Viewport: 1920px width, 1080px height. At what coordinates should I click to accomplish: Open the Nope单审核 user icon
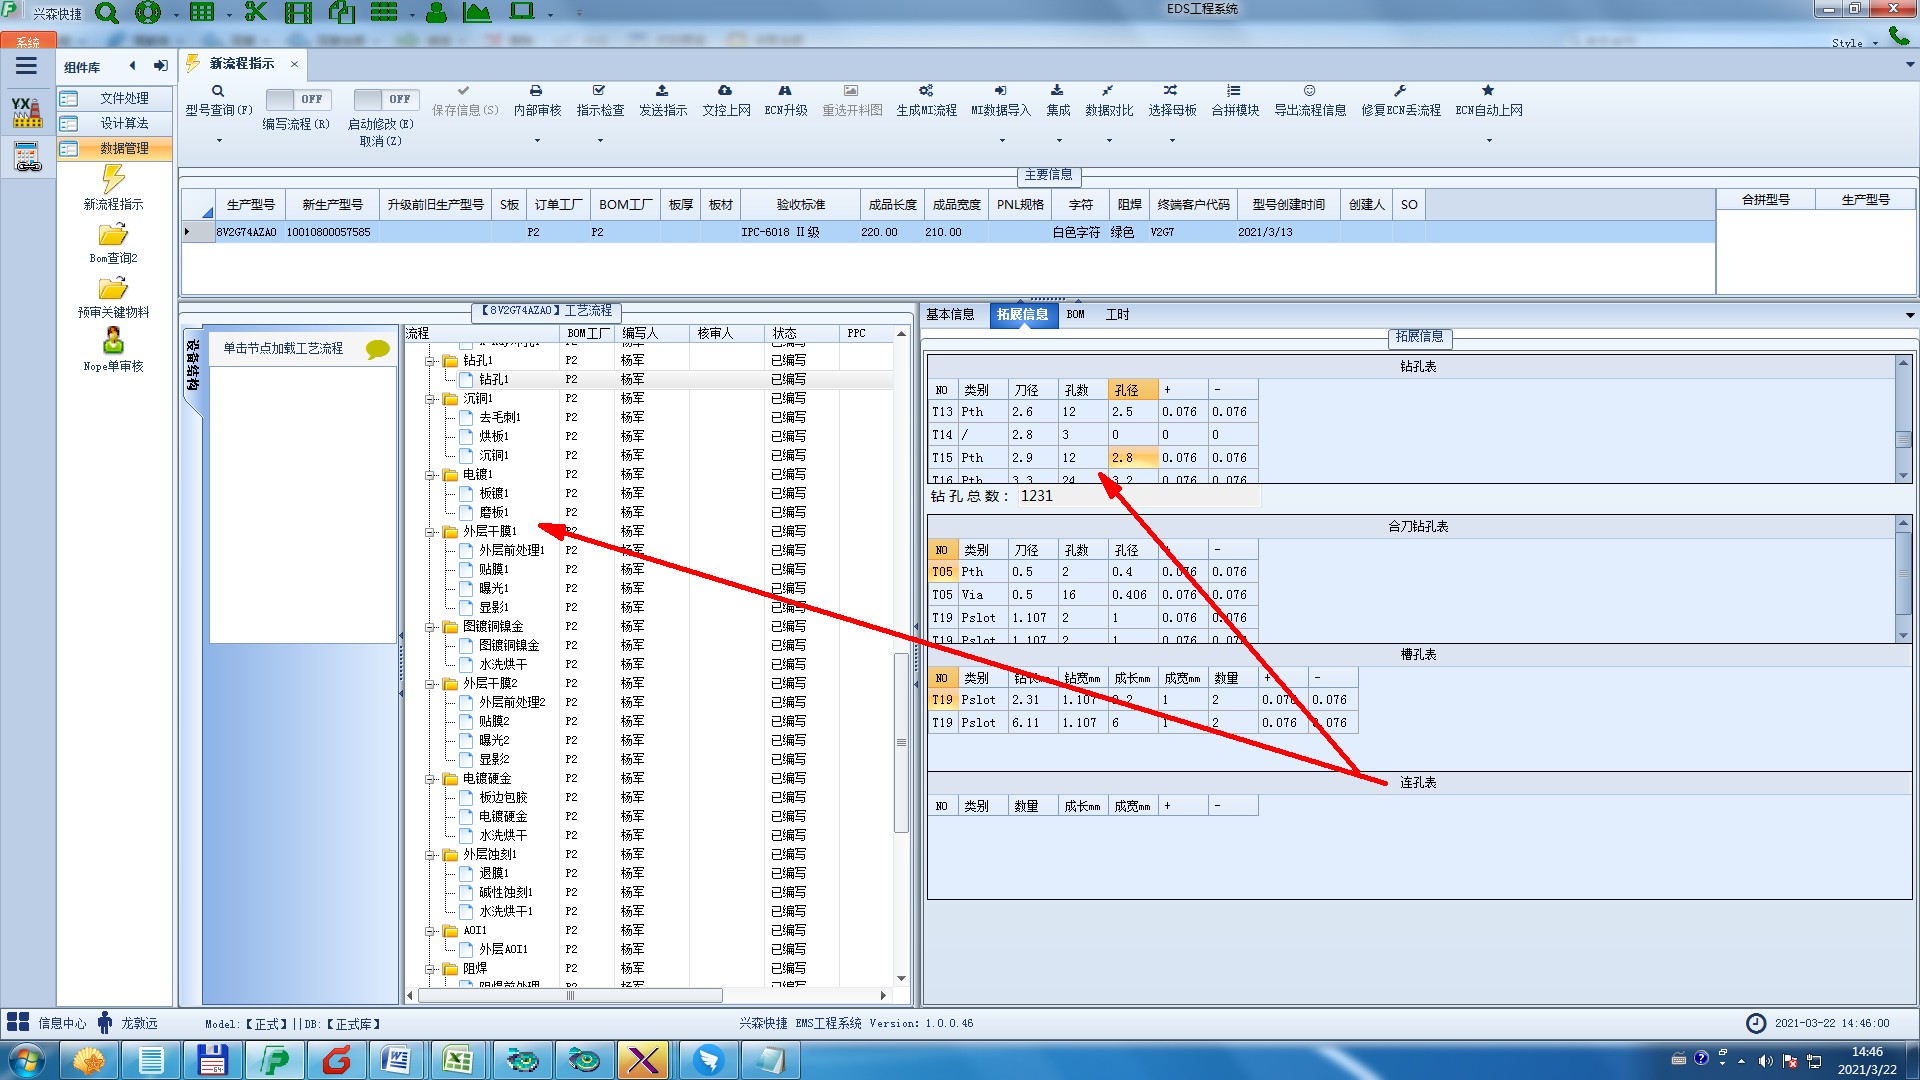pos(113,341)
